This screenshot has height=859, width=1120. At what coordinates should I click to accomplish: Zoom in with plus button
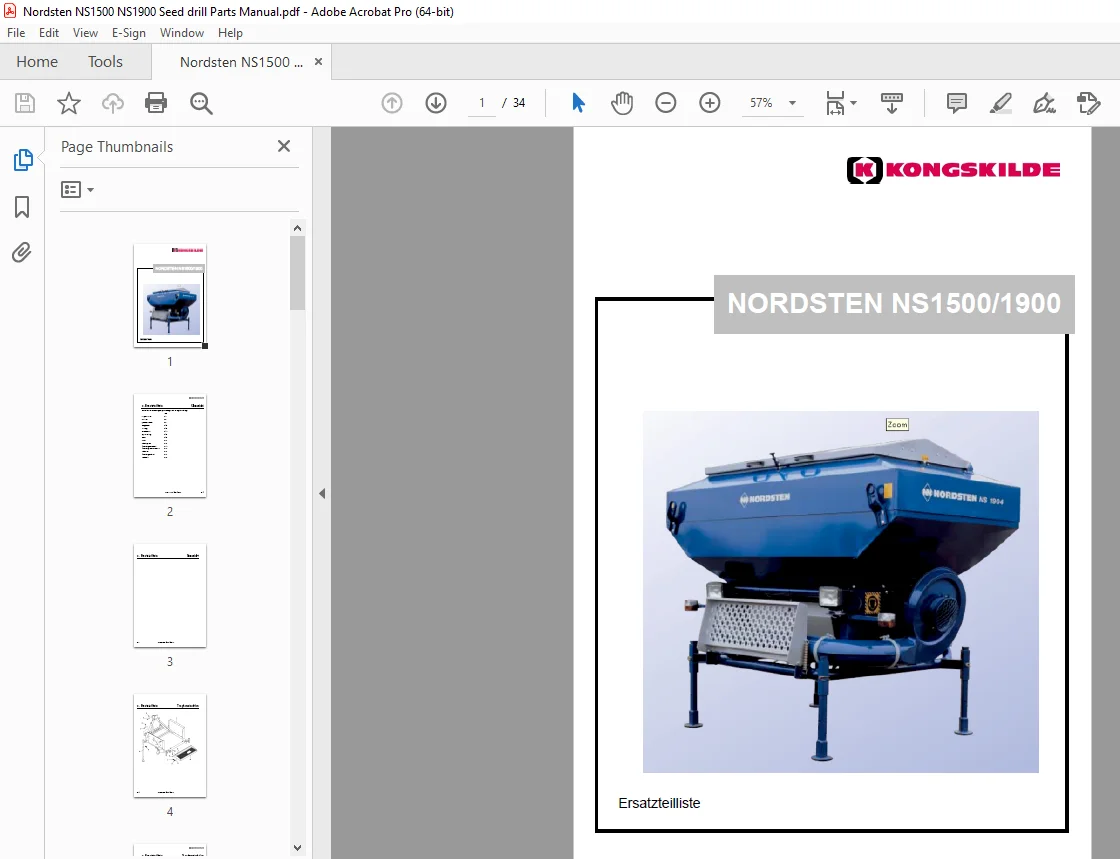click(x=709, y=103)
